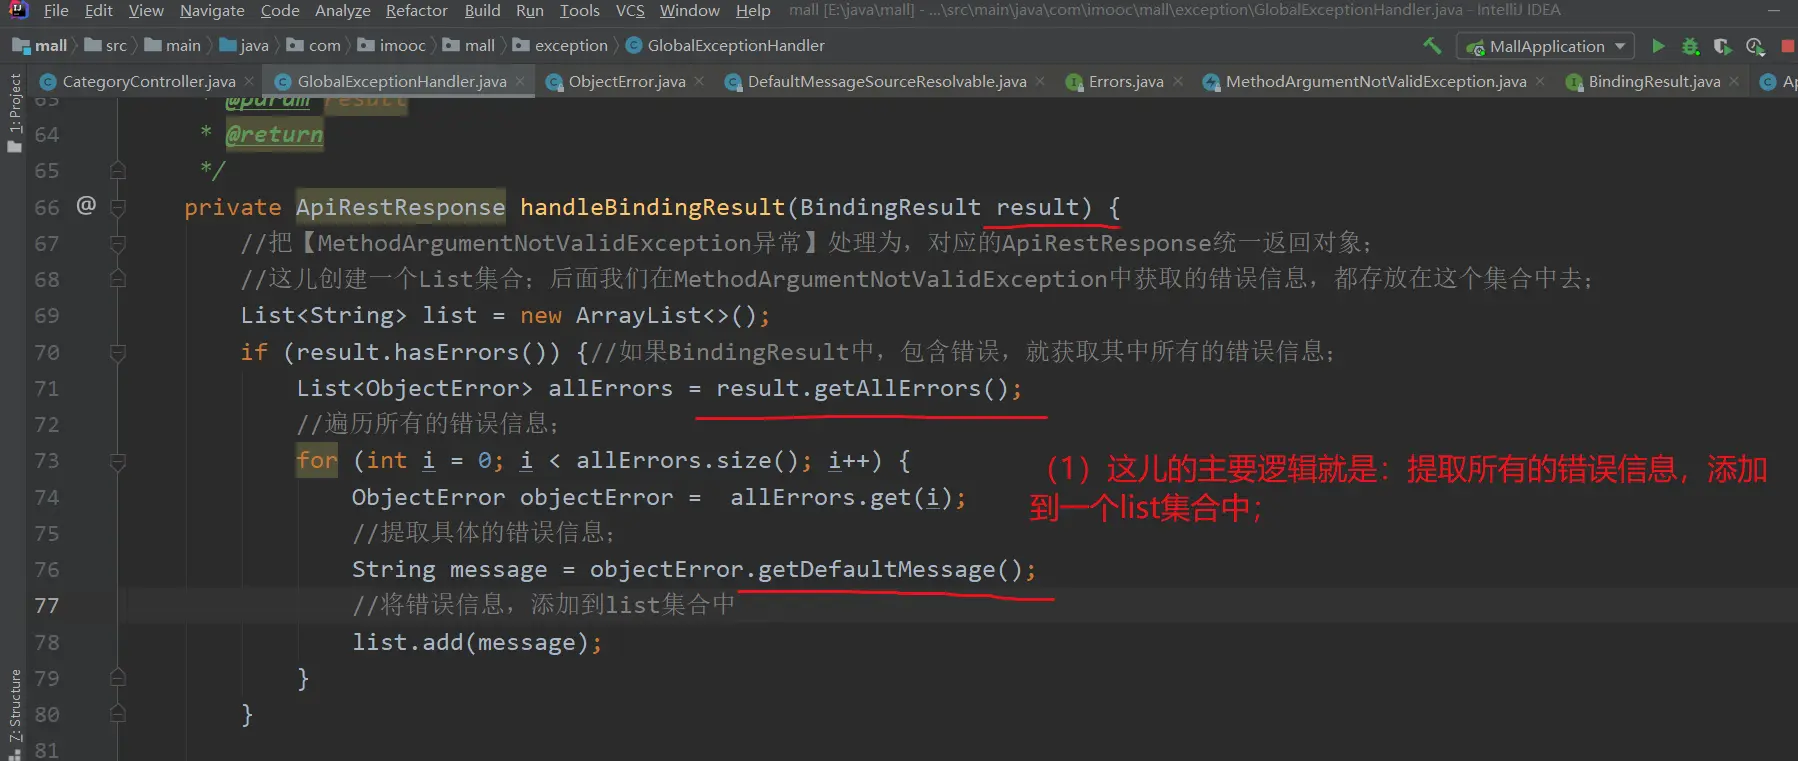
Task: Switch to the Errors.java tab
Action: click(1126, 82)
